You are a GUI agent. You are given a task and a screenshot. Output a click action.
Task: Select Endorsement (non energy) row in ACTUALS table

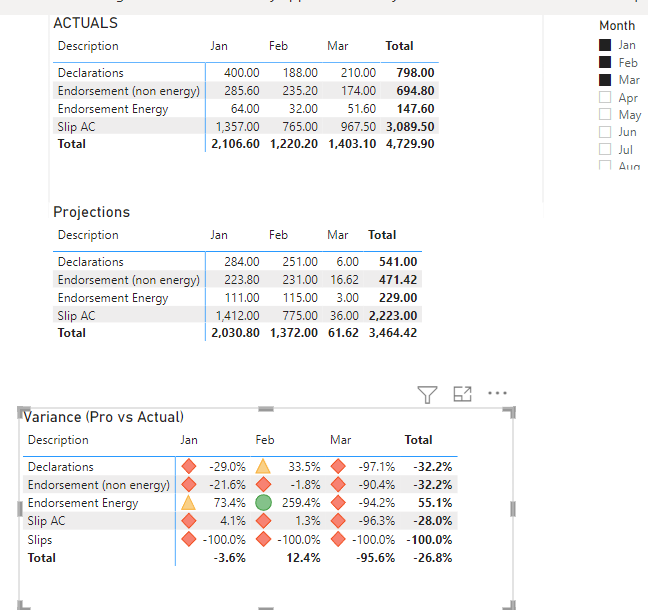point(246,91)
